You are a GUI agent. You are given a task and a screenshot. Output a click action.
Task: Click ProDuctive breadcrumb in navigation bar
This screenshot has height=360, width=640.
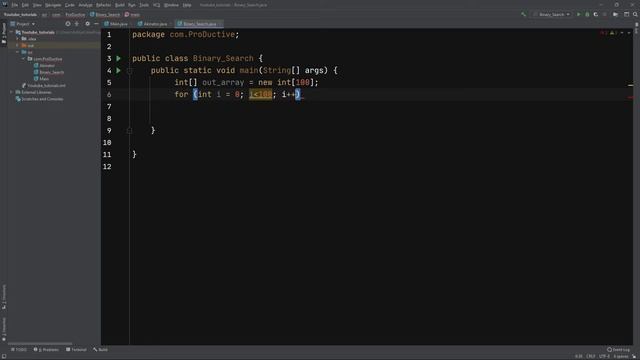pyautogui.click(x=76, y=14)
